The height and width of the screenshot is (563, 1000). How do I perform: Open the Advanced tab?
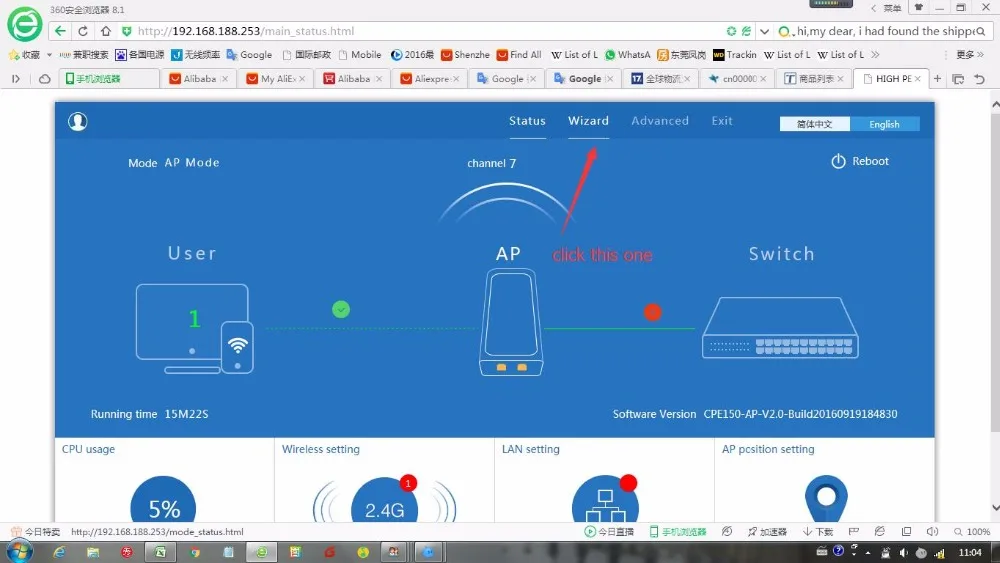[660, 121]
